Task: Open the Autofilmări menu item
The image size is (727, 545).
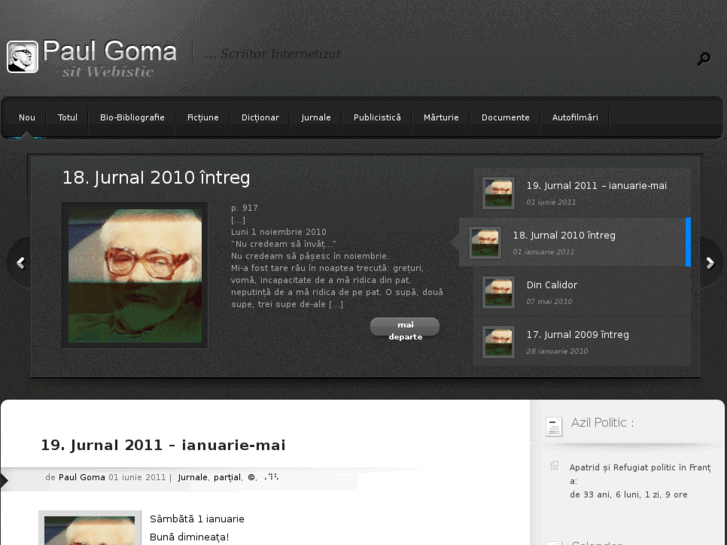Action: click(575, 118)
